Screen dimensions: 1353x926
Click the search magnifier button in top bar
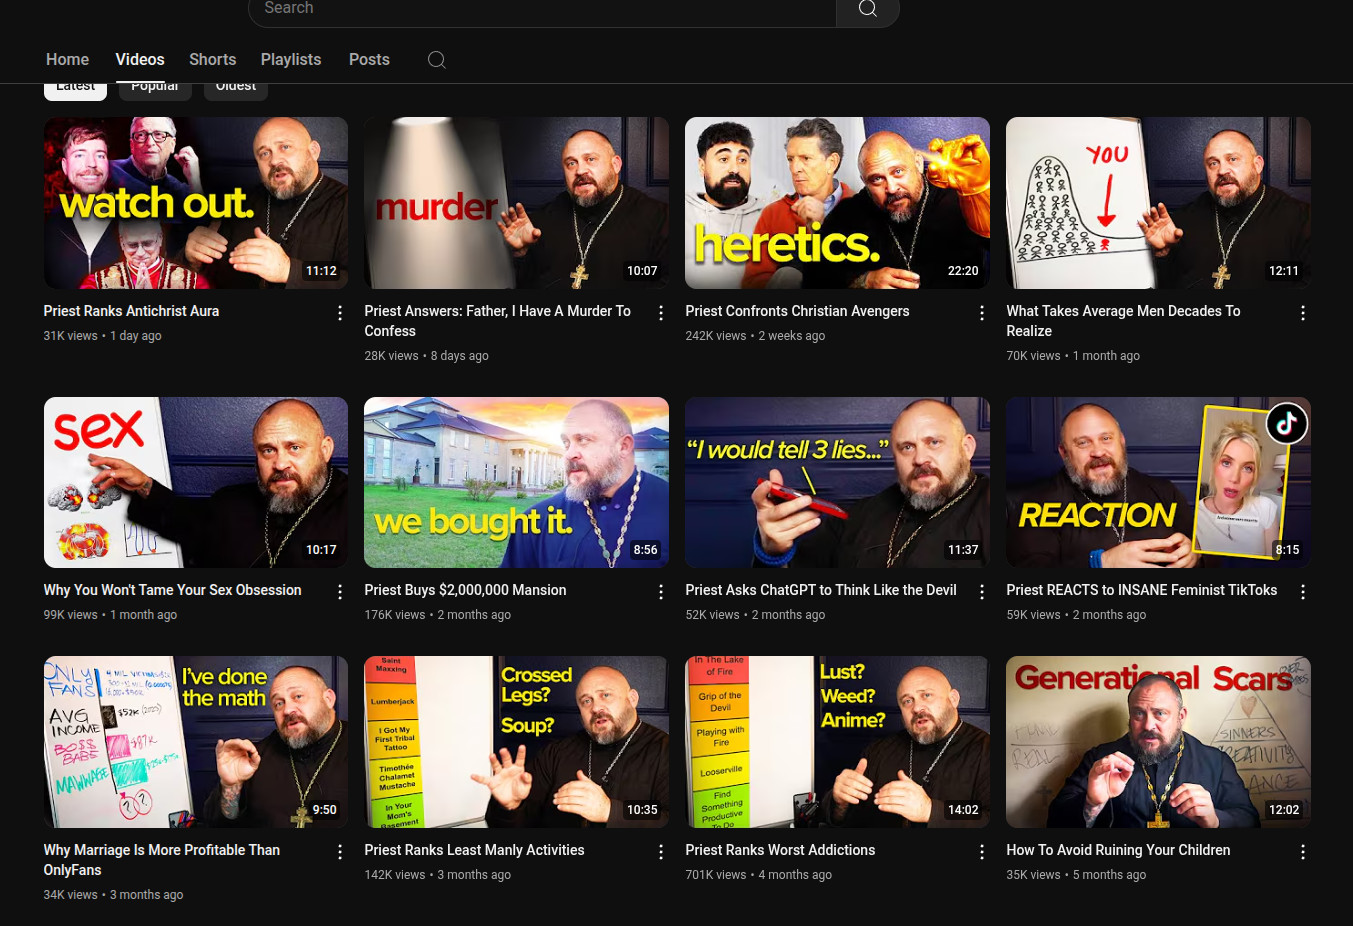tap(868, 10)
